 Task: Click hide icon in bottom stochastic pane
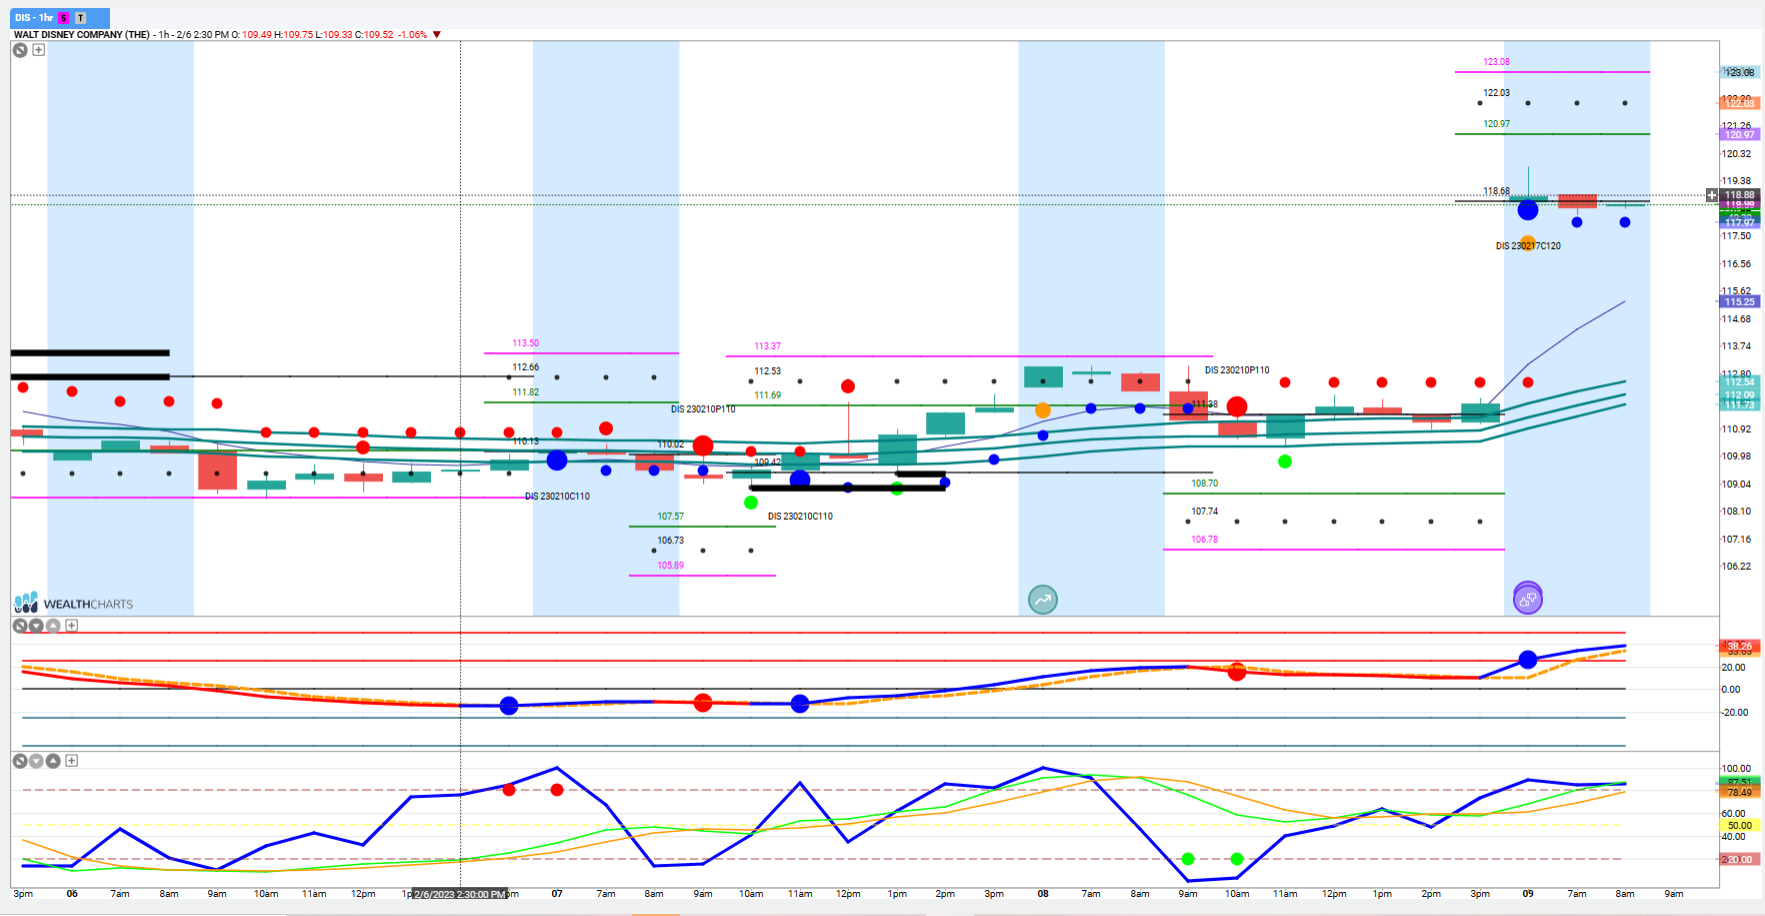(20, 761)
